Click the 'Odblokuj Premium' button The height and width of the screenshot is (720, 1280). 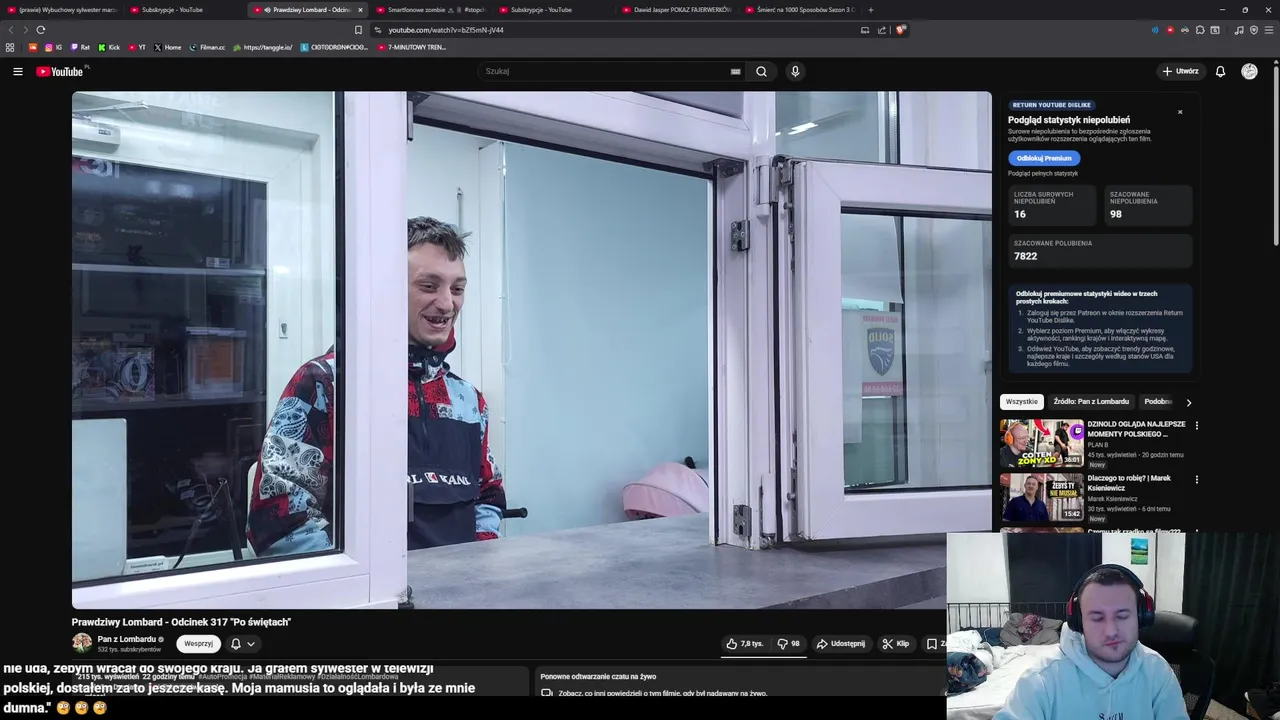(1044, 158)
